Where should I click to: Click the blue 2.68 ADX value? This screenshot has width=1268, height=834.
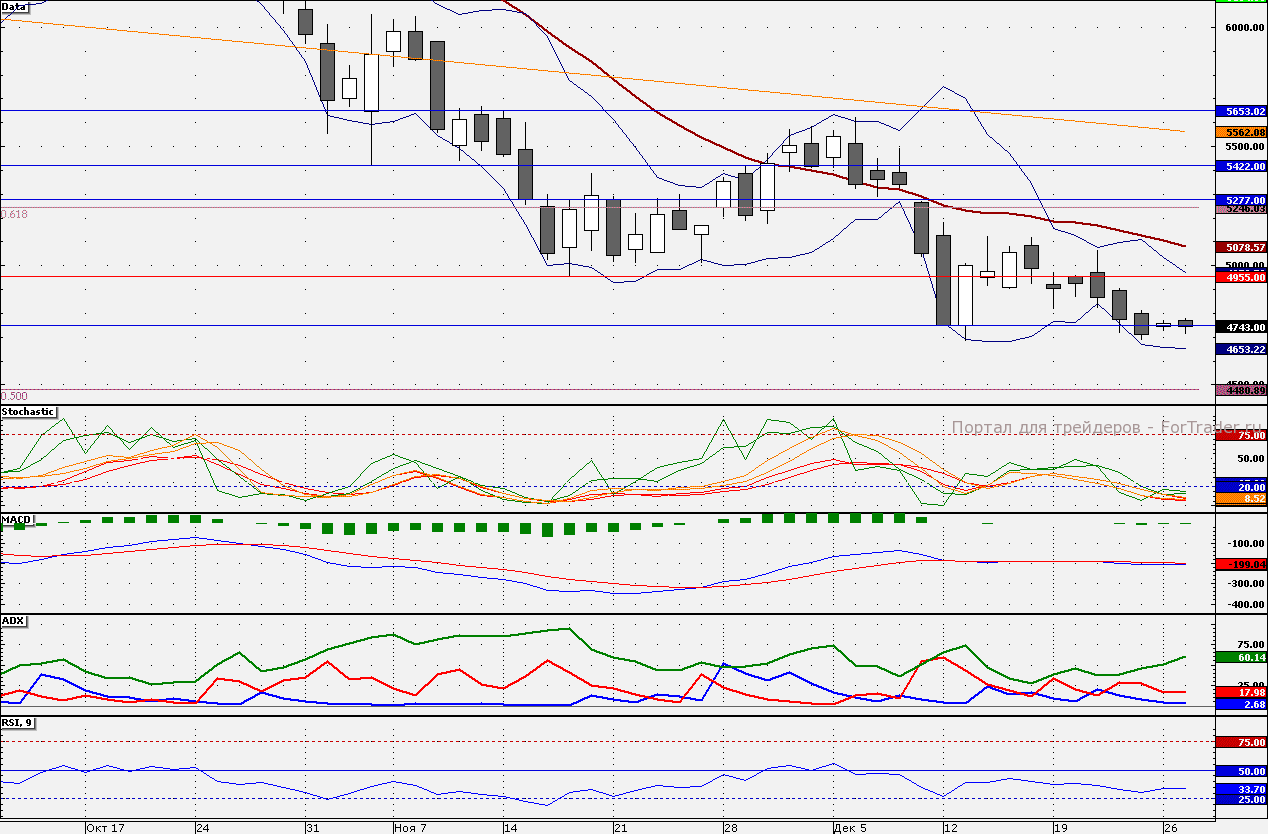pyautogui.click(x=1241, y=704)
